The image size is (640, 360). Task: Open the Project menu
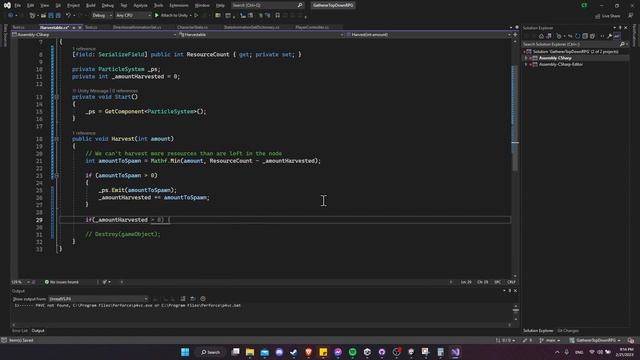[73, 5]
